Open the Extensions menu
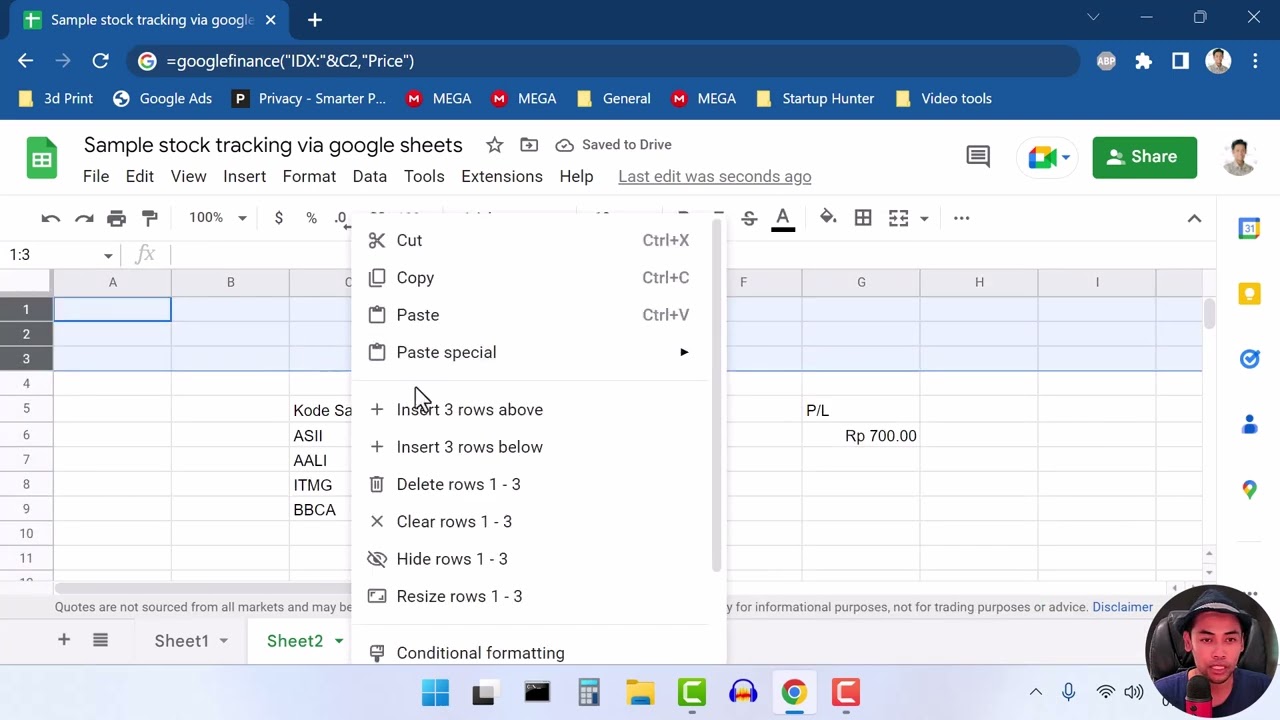 click(502, 176)
